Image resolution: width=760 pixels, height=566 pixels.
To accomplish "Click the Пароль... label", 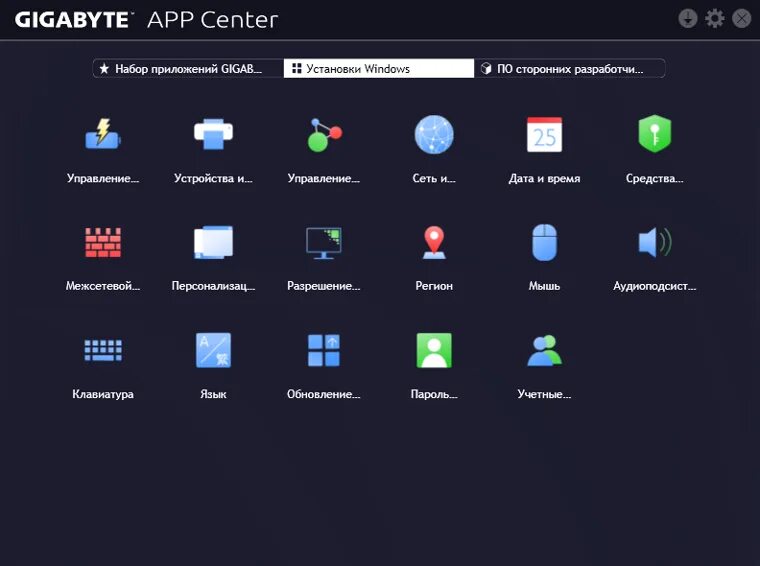I will click(434, 394).
